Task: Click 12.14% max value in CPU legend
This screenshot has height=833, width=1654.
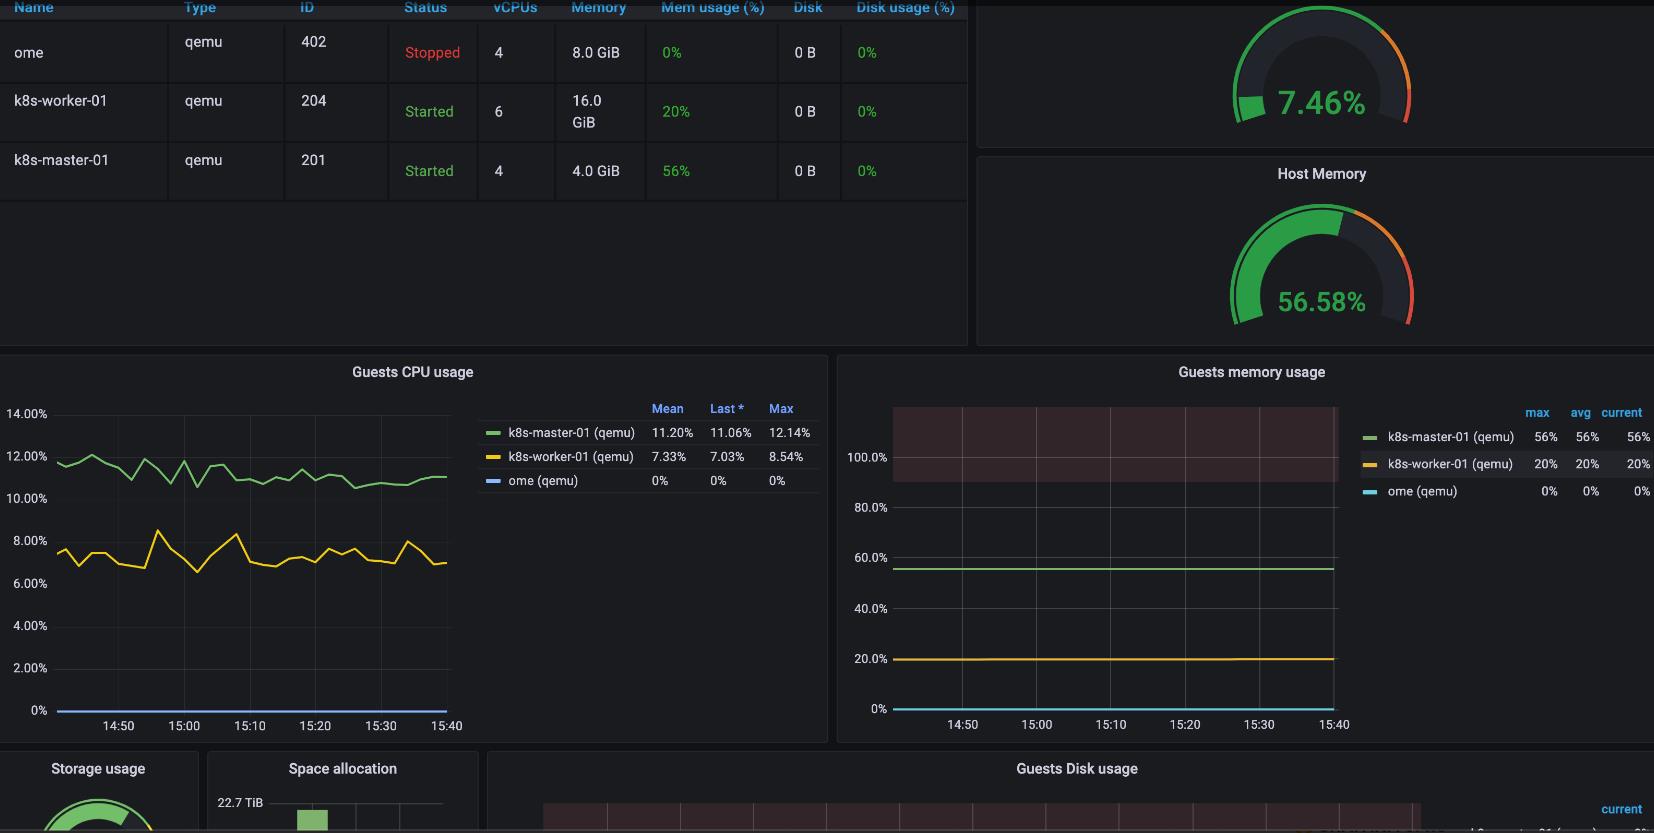Action: 789,433
